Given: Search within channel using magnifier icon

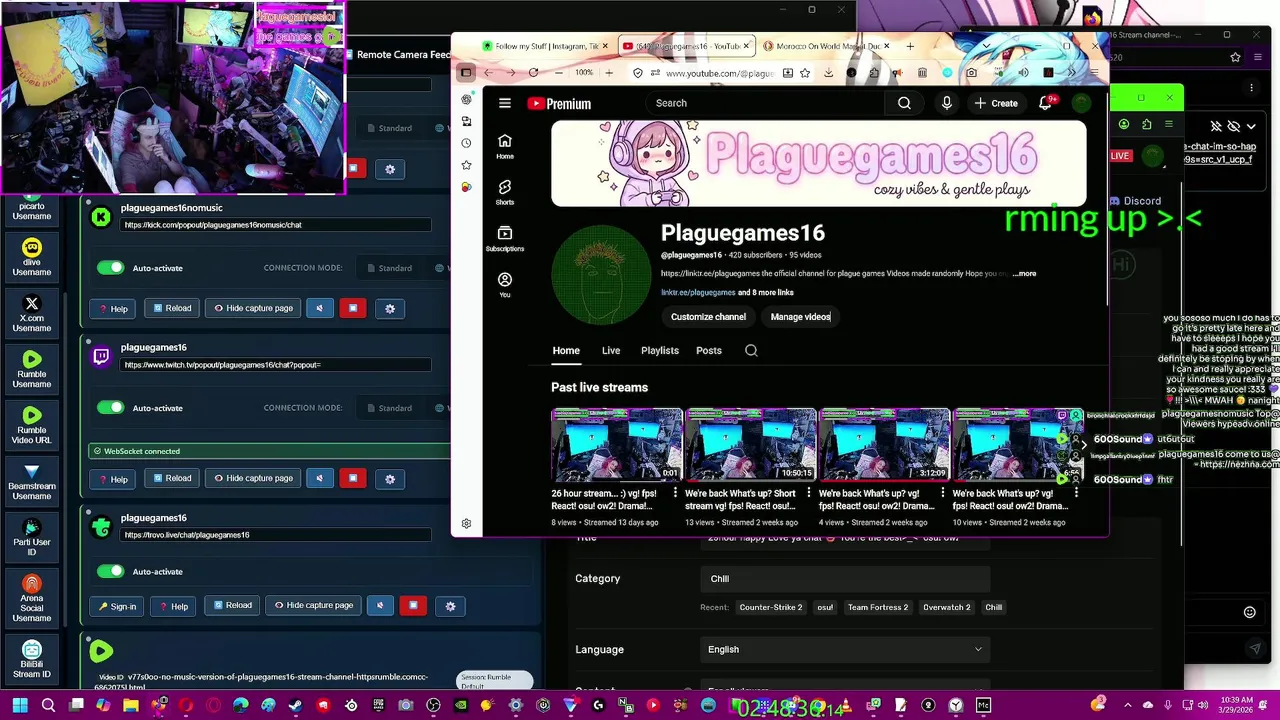Looking at the screenshot, I should point(751,351).
